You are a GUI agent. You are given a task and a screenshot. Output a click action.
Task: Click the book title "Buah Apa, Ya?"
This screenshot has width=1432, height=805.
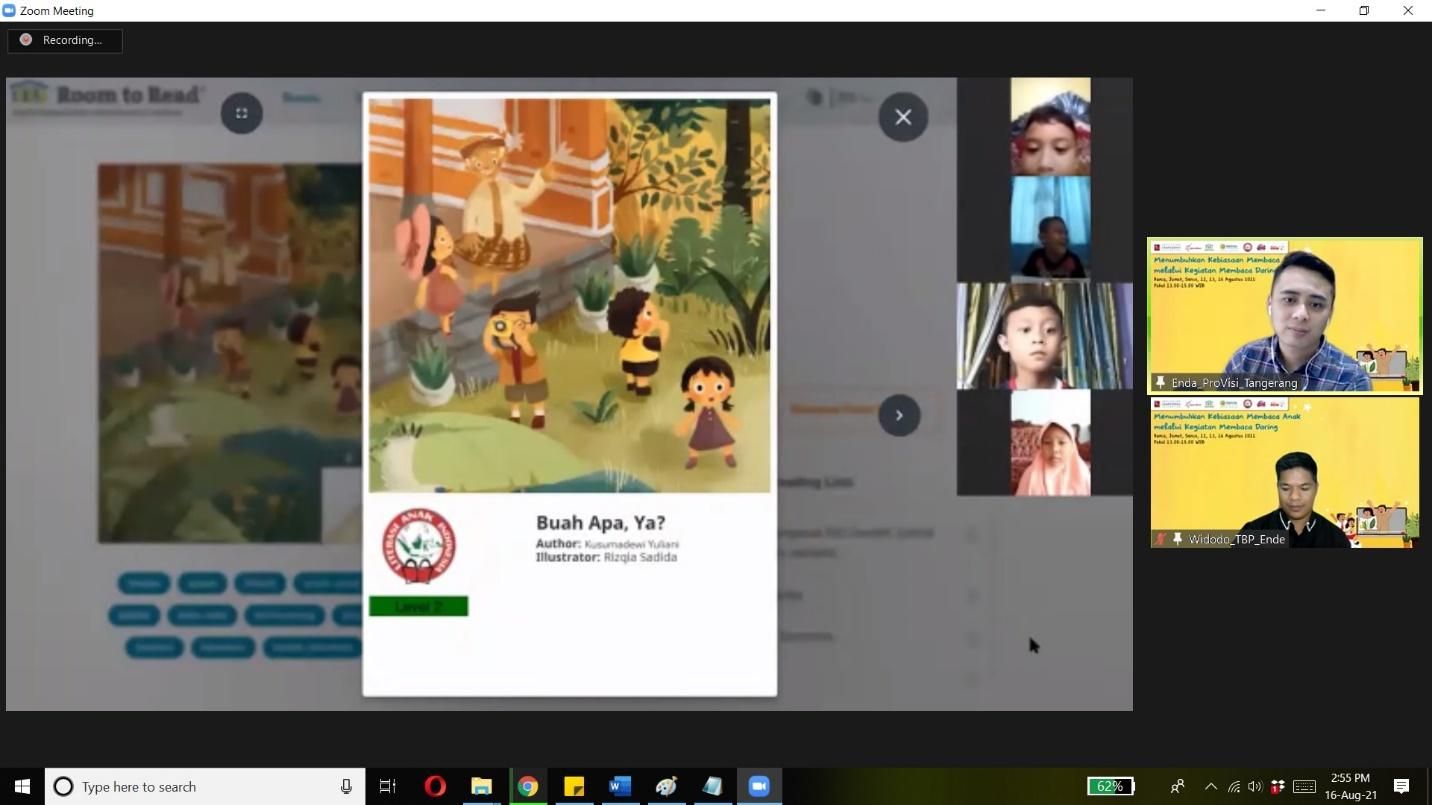tap(600, 522)
